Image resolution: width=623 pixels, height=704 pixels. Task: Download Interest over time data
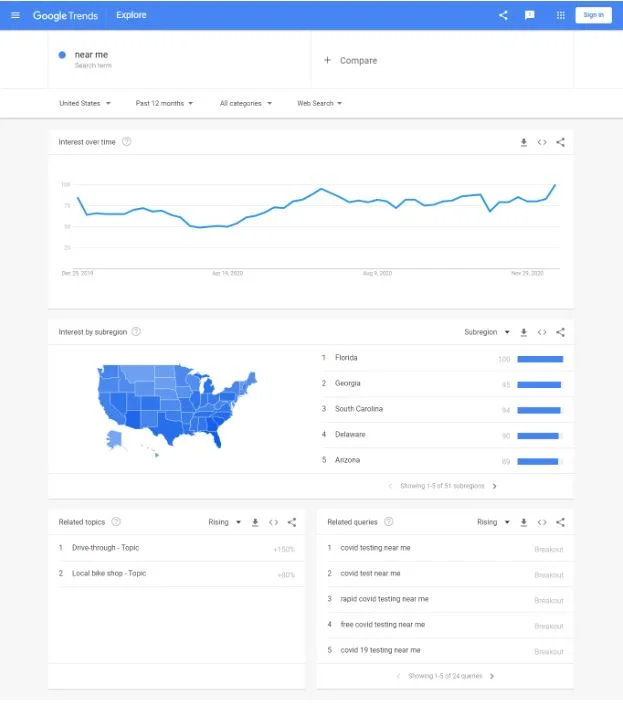pyautogui.click(x=523, y=142)
